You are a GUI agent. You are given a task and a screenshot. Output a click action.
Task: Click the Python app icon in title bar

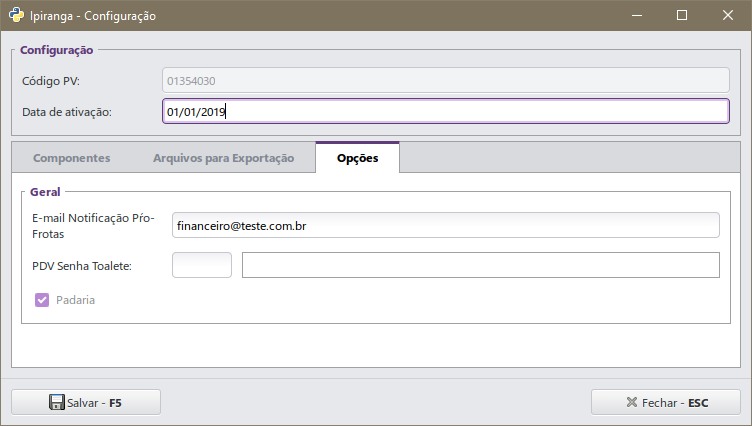[x=16, y=15]
